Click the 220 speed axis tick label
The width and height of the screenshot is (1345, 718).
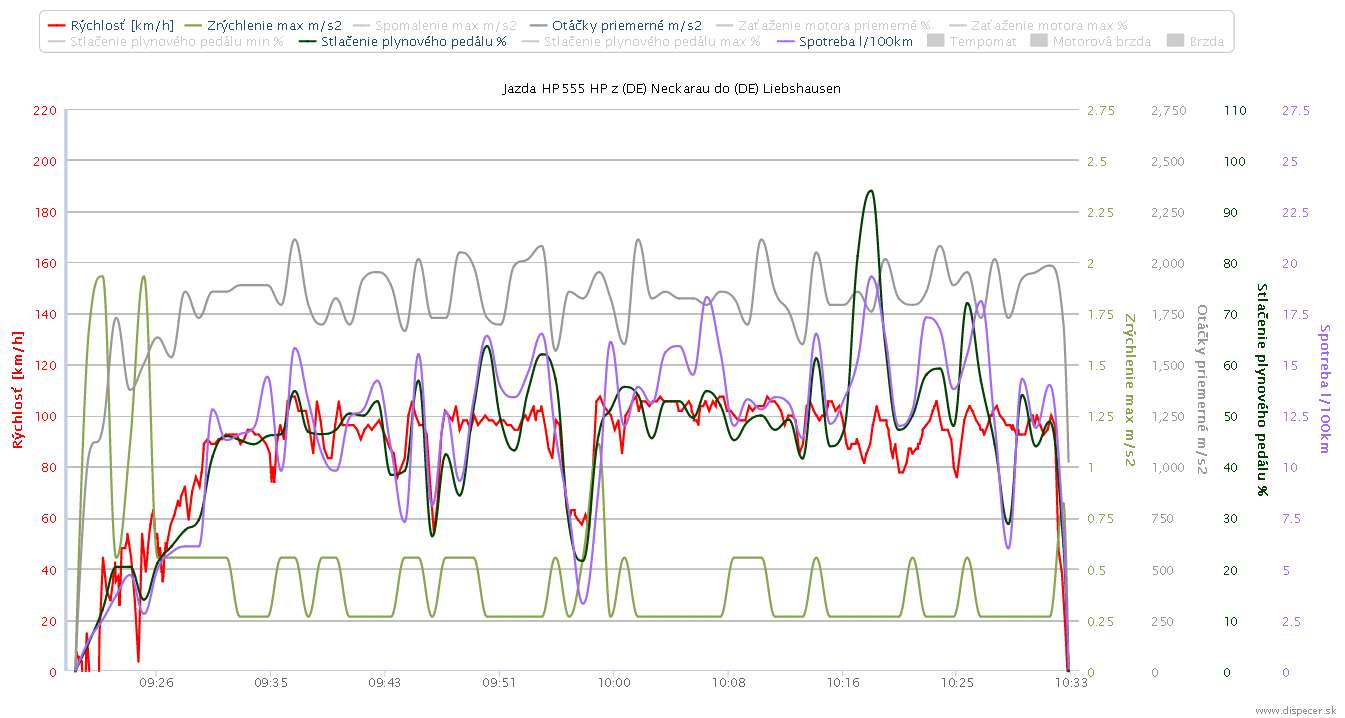(x=46, y=110)
